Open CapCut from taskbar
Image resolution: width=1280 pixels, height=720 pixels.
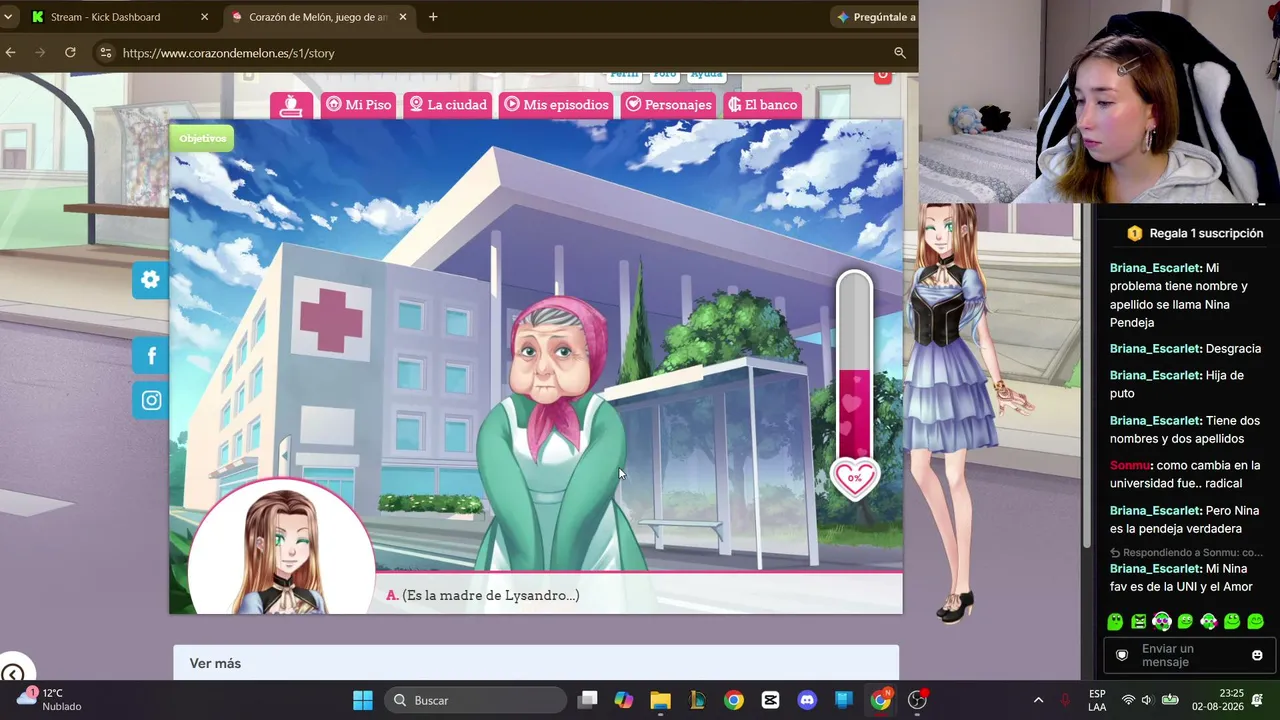tap(770, 700)
